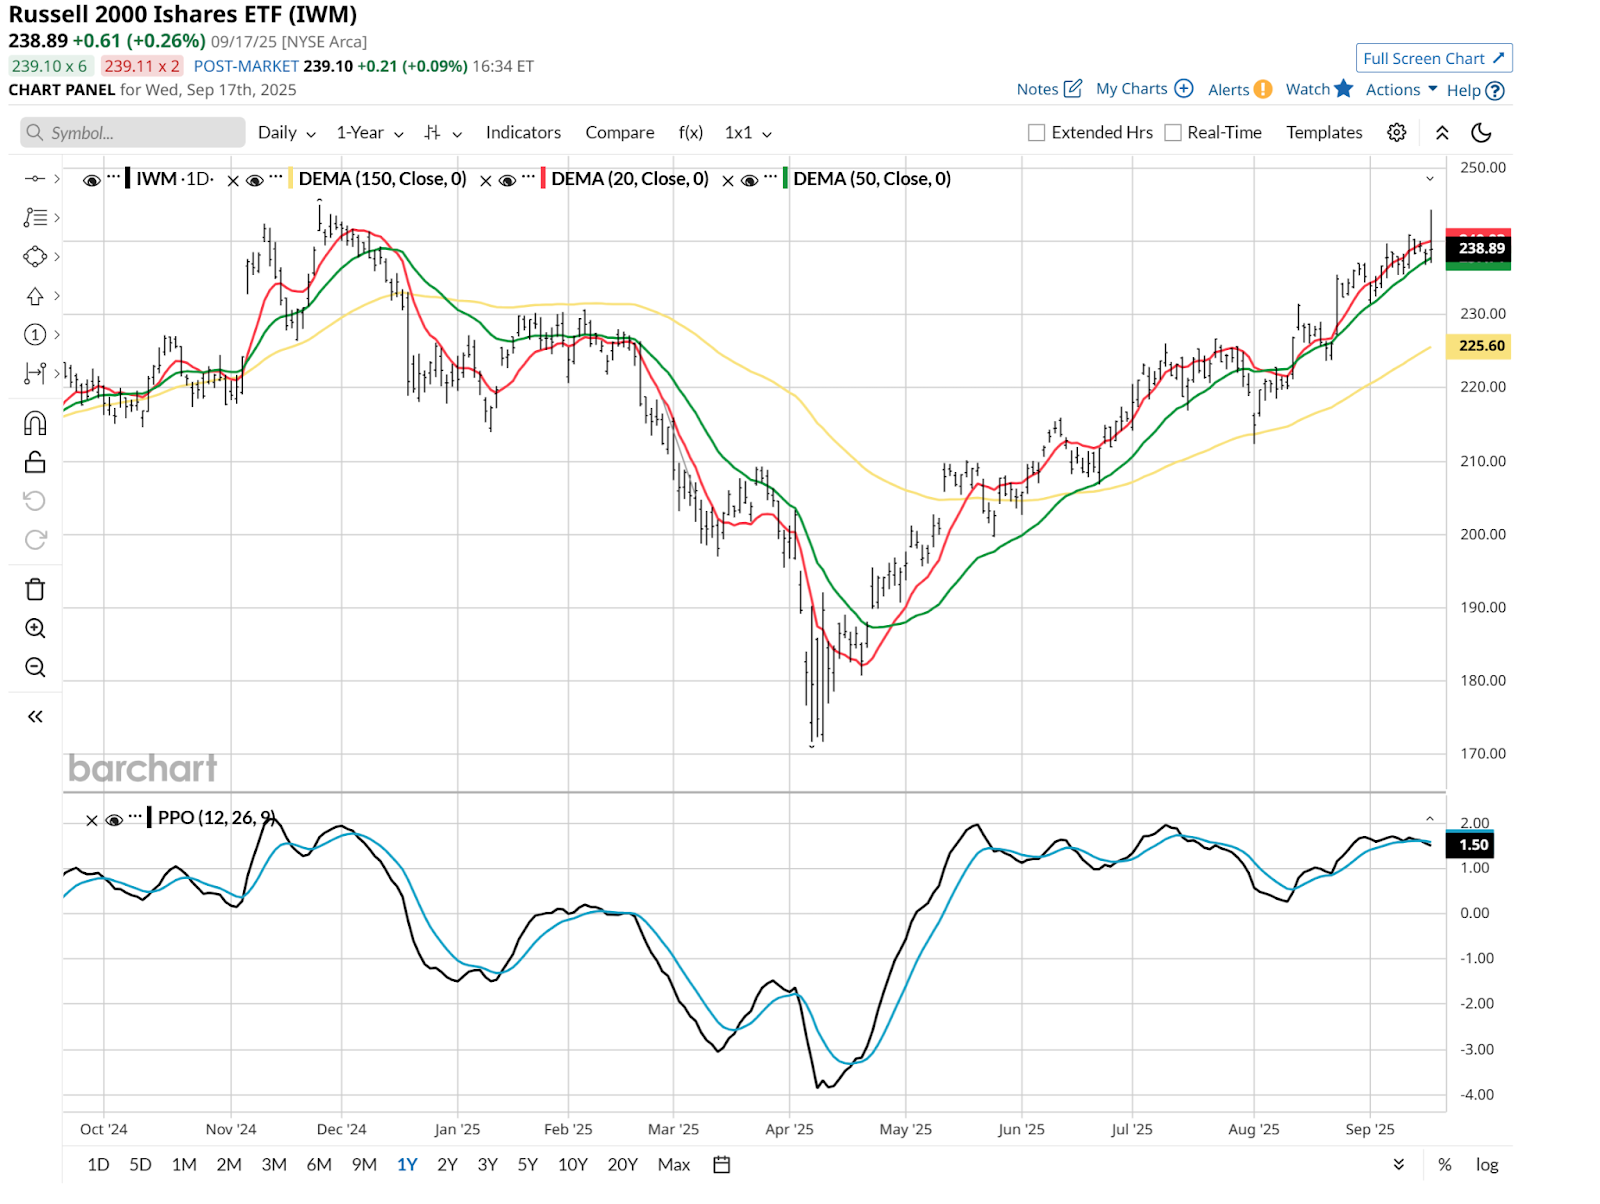Select the arrow marker tool
The width and height of the screenshot is (1600, 1204).
coord(35,296)
